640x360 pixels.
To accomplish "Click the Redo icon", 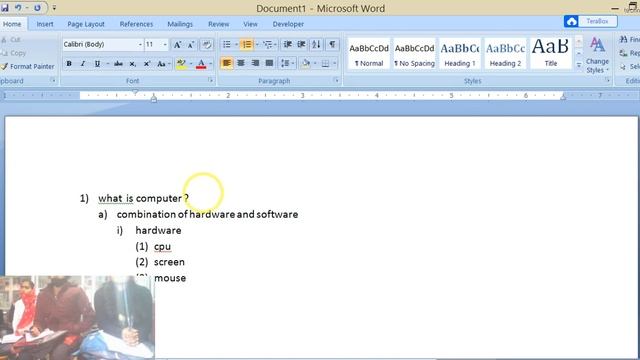I will coord(37,8).
